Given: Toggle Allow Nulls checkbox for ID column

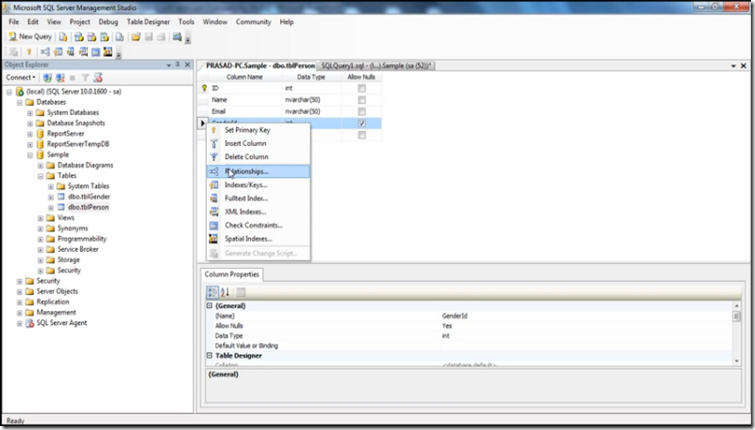Looking at the screenshot, I should [x=362, y=88].
